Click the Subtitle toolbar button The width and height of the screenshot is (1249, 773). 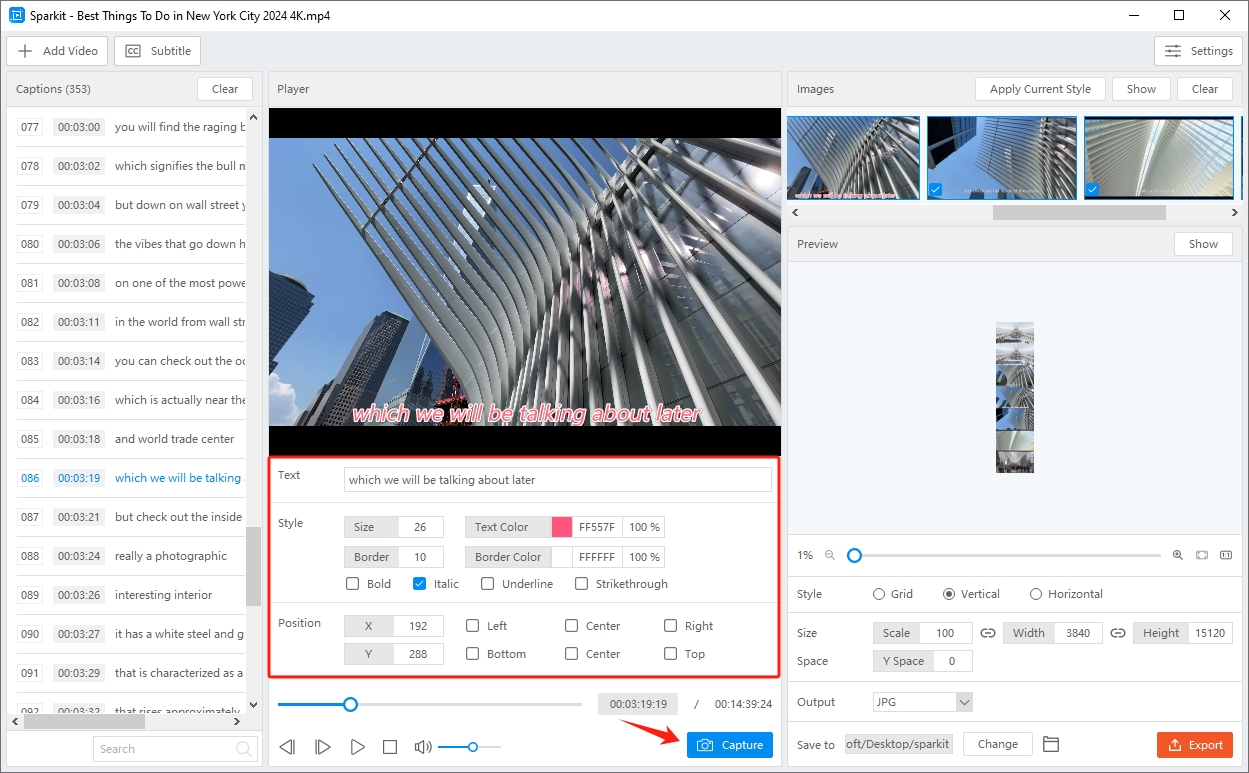[x=158, y=51]
